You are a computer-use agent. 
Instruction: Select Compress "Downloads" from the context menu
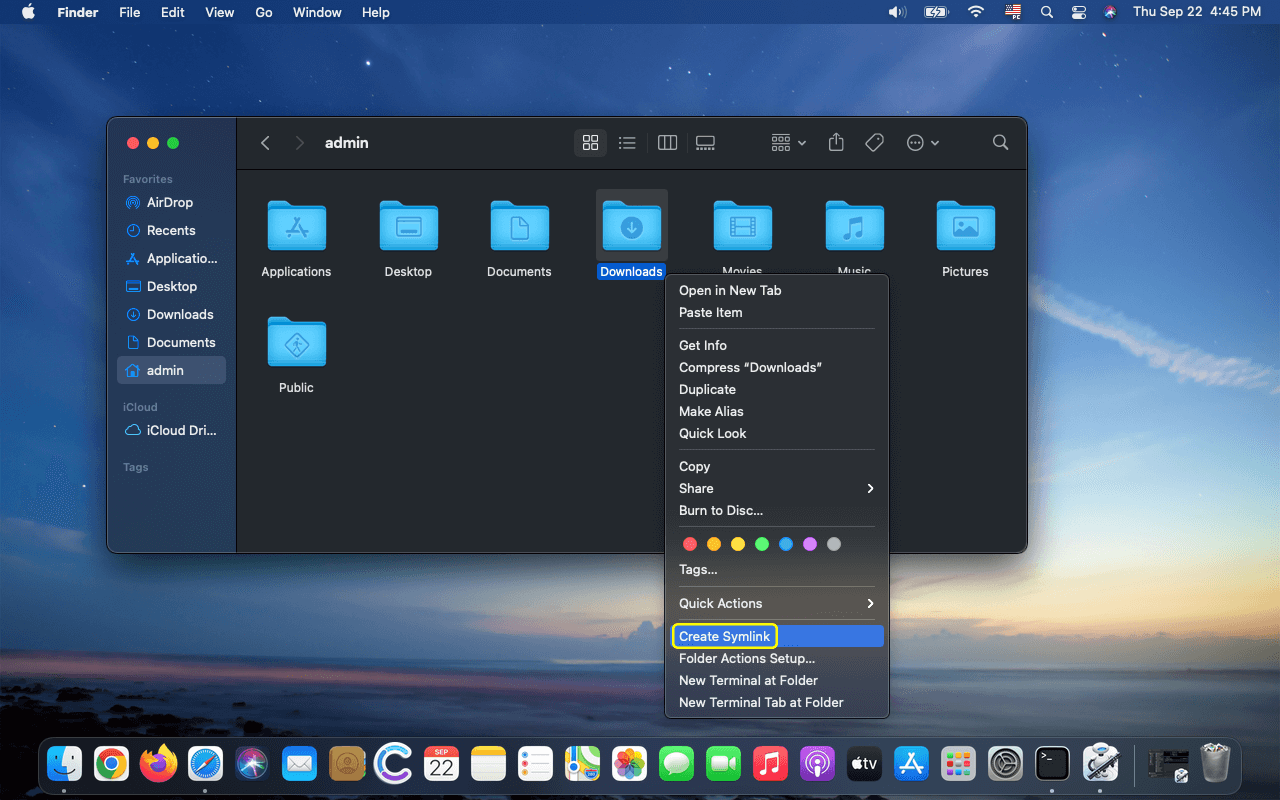pos(750,367)
